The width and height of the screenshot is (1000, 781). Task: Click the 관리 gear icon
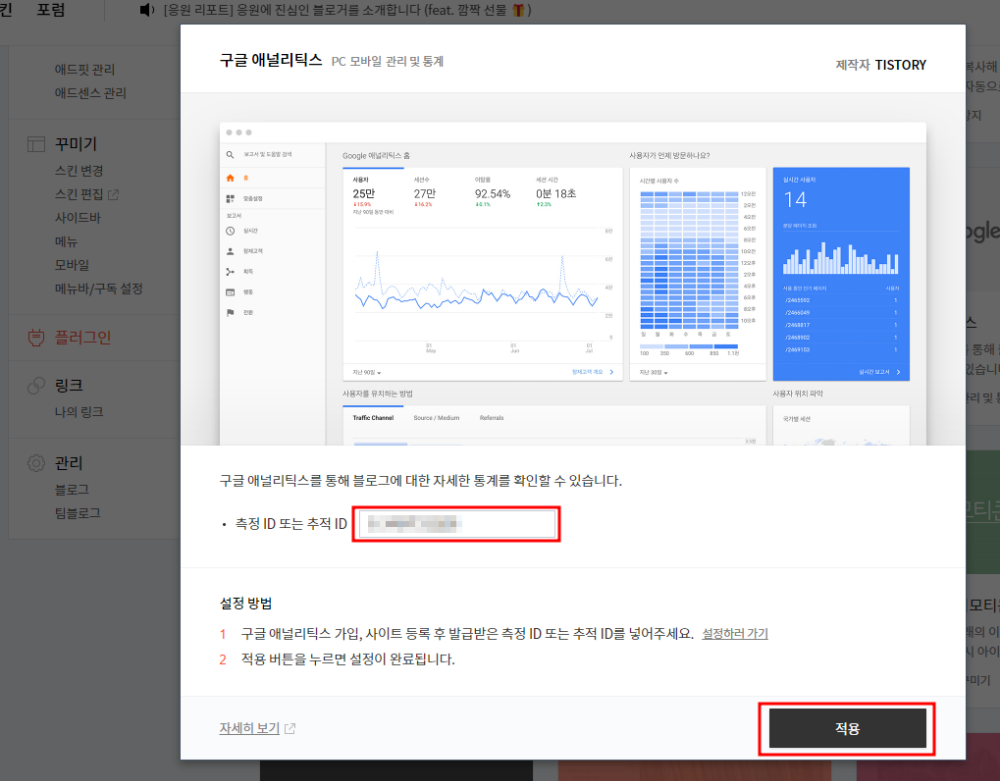36,463
